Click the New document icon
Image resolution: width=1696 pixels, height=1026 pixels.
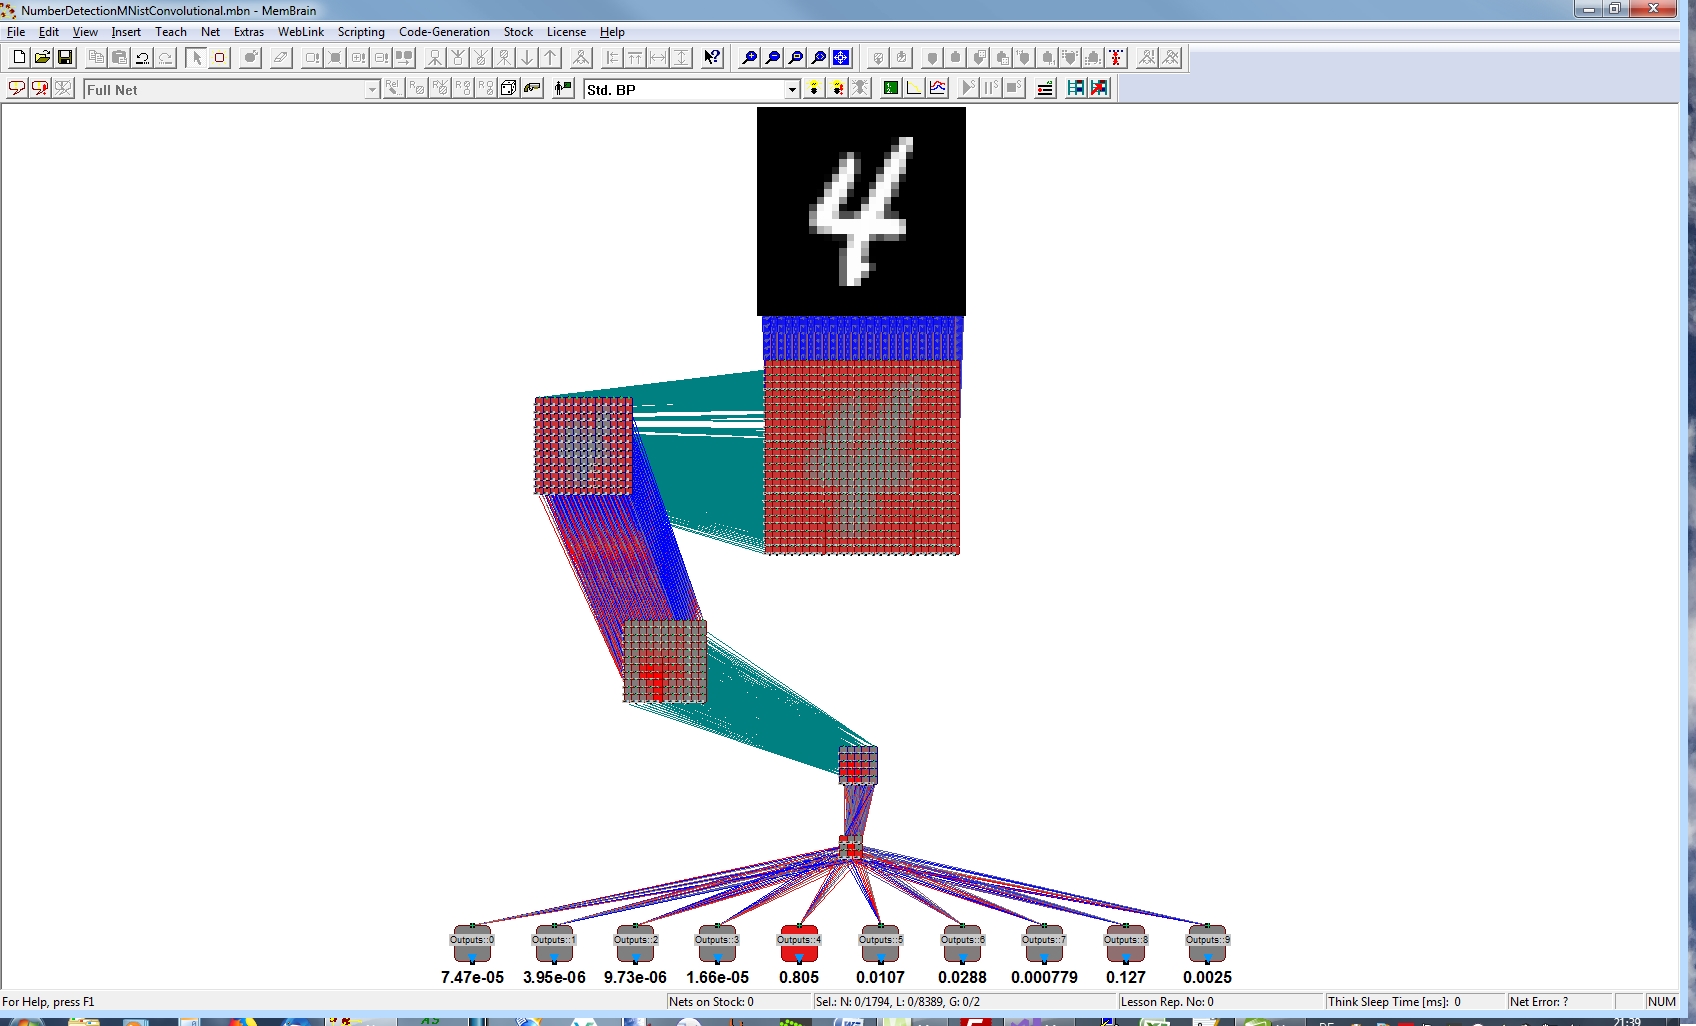[19, 58]
